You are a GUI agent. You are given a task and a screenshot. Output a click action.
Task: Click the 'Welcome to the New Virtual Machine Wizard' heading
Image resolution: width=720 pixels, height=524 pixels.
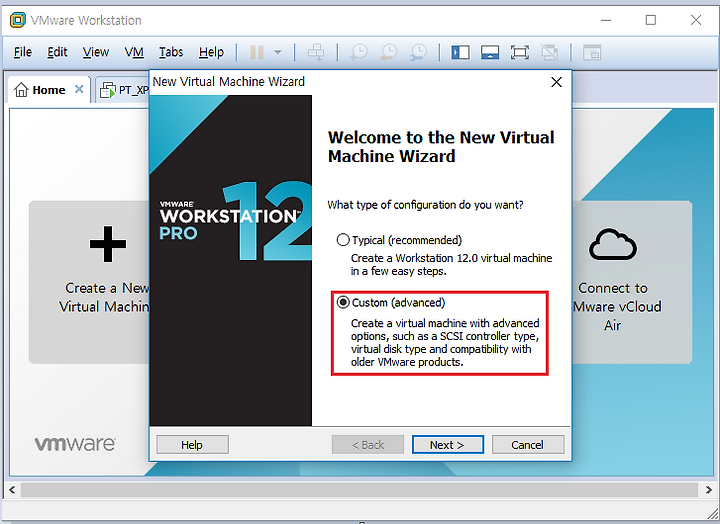441,147
